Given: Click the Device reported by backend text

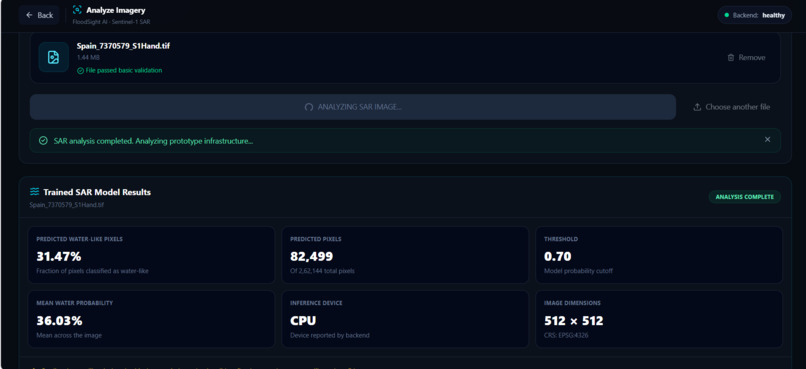Looking at the screenshot, I should coord(329,336).
